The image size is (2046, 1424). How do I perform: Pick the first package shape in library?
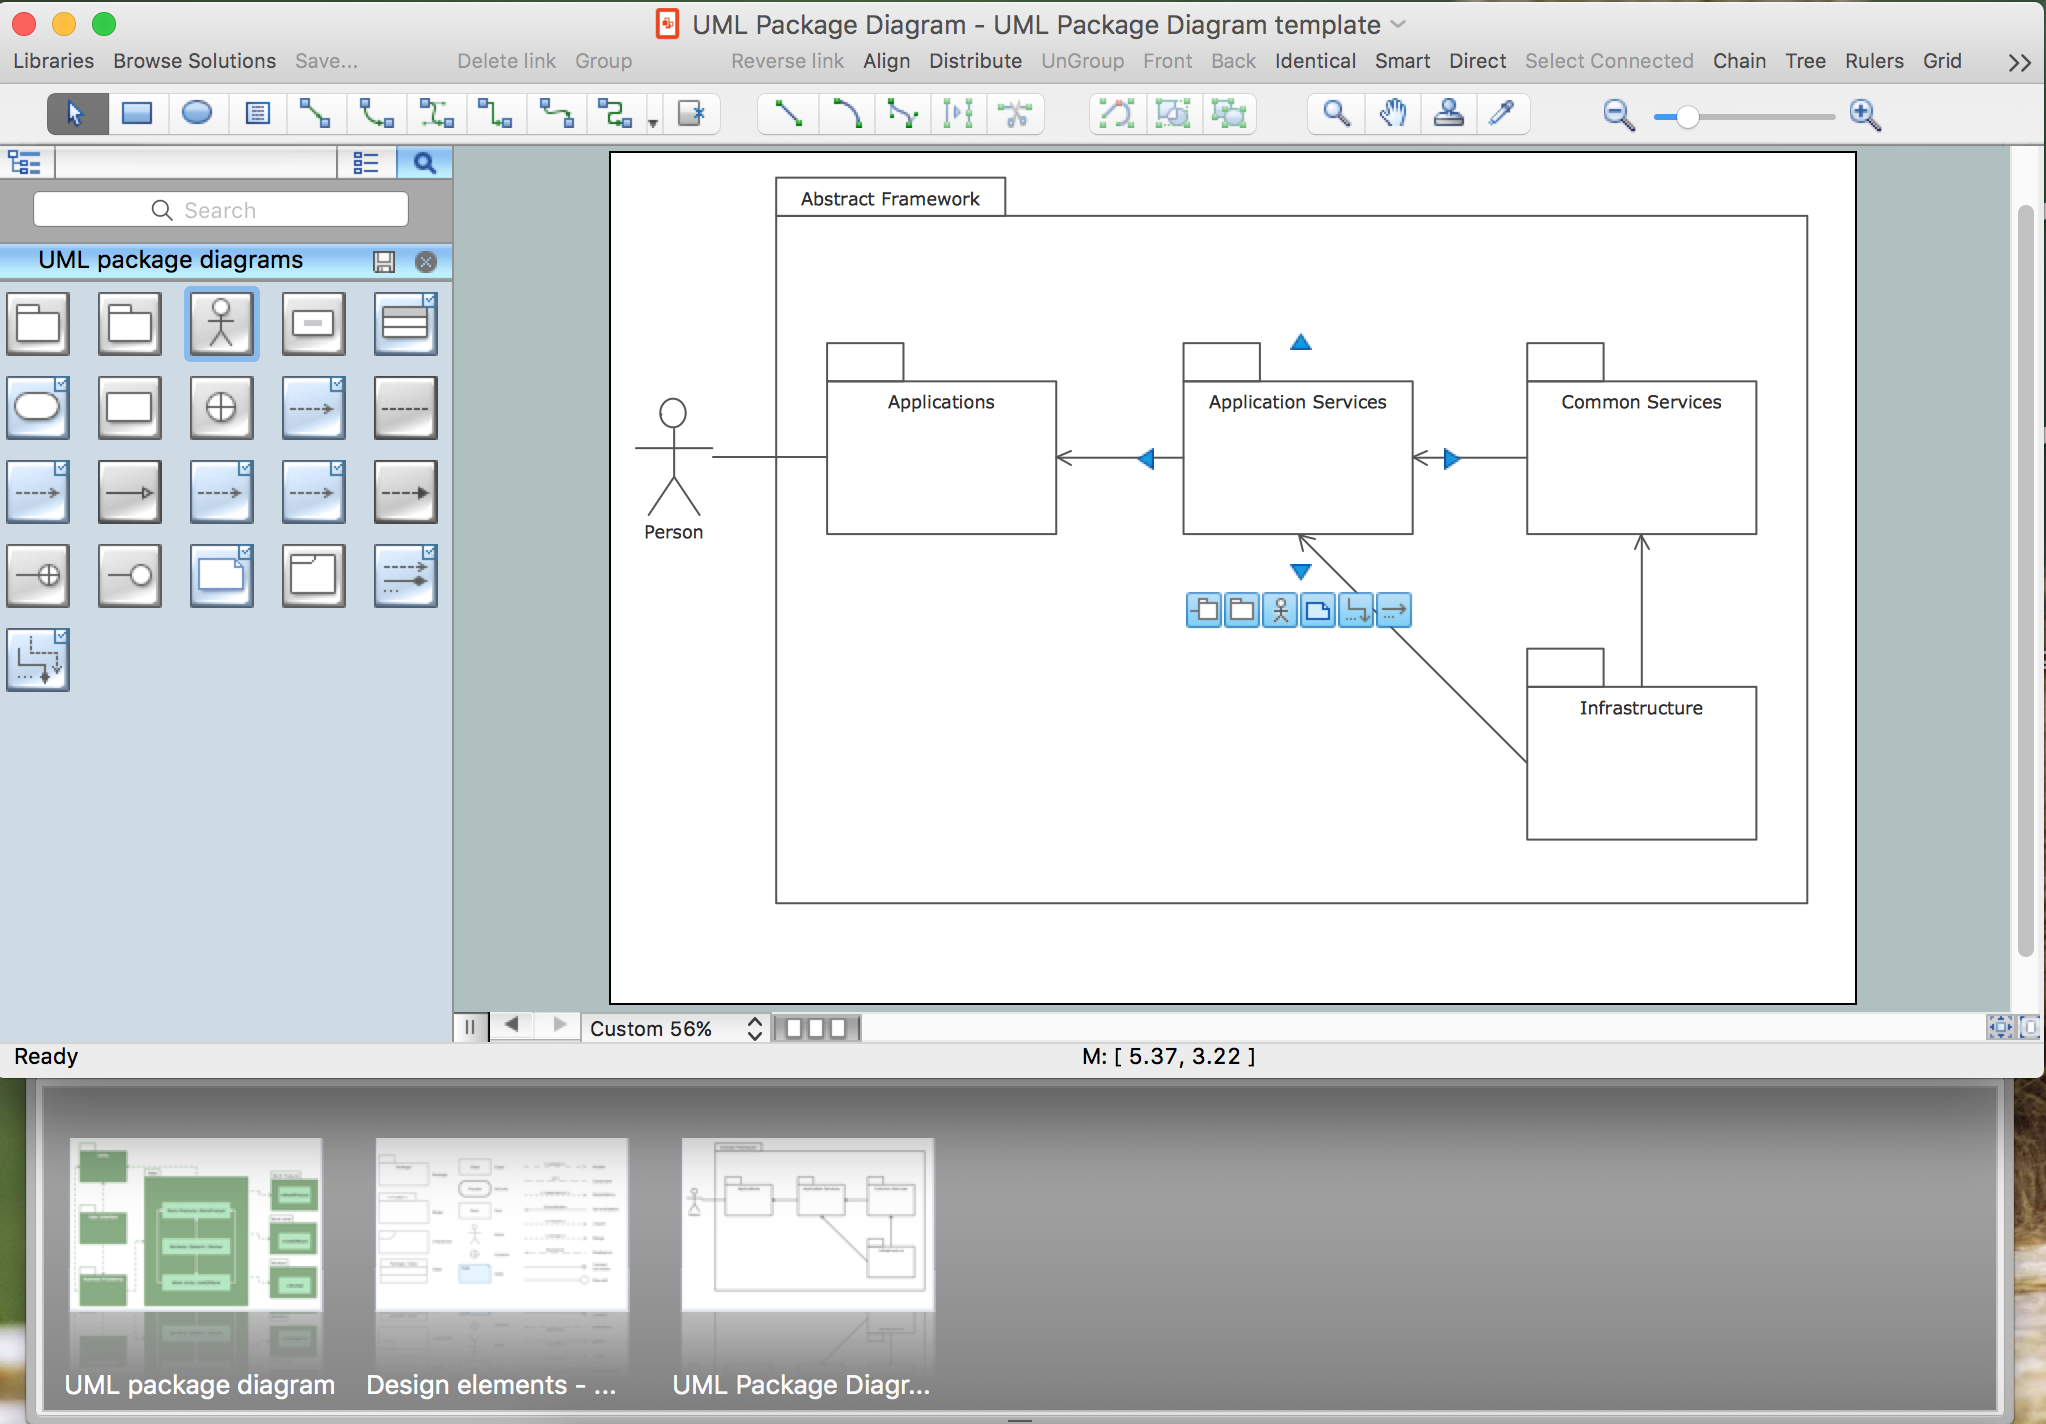(38, 324)
